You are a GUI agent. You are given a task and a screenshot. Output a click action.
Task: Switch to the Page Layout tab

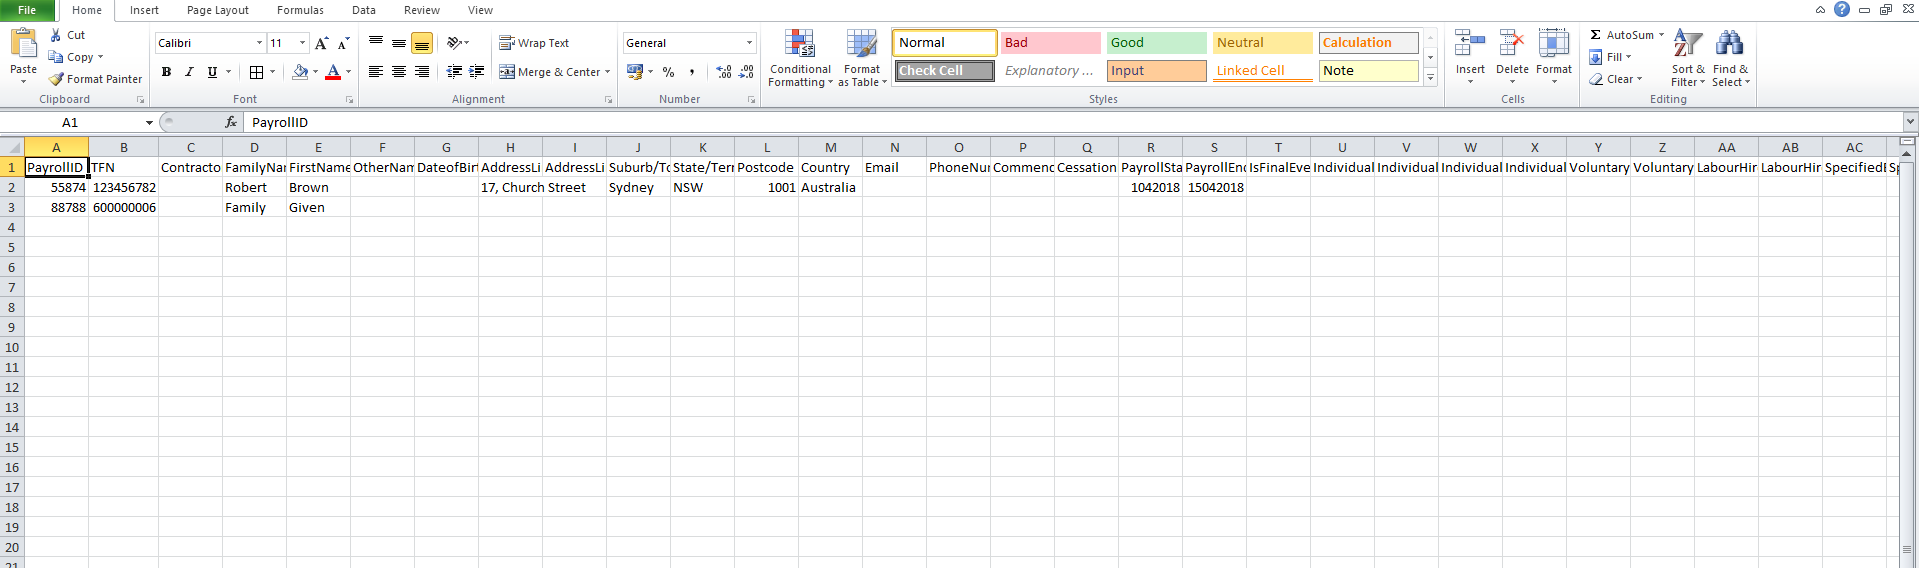[x=217, y=10]
